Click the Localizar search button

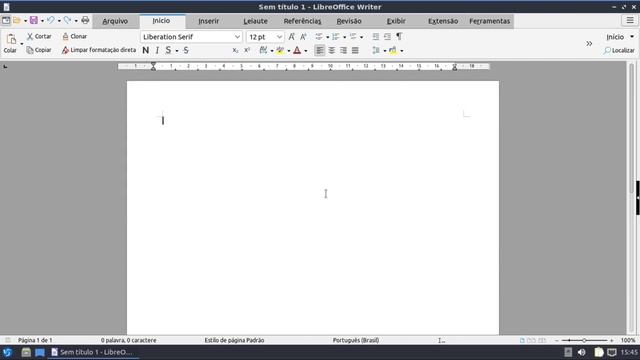(x=619, y=50)
